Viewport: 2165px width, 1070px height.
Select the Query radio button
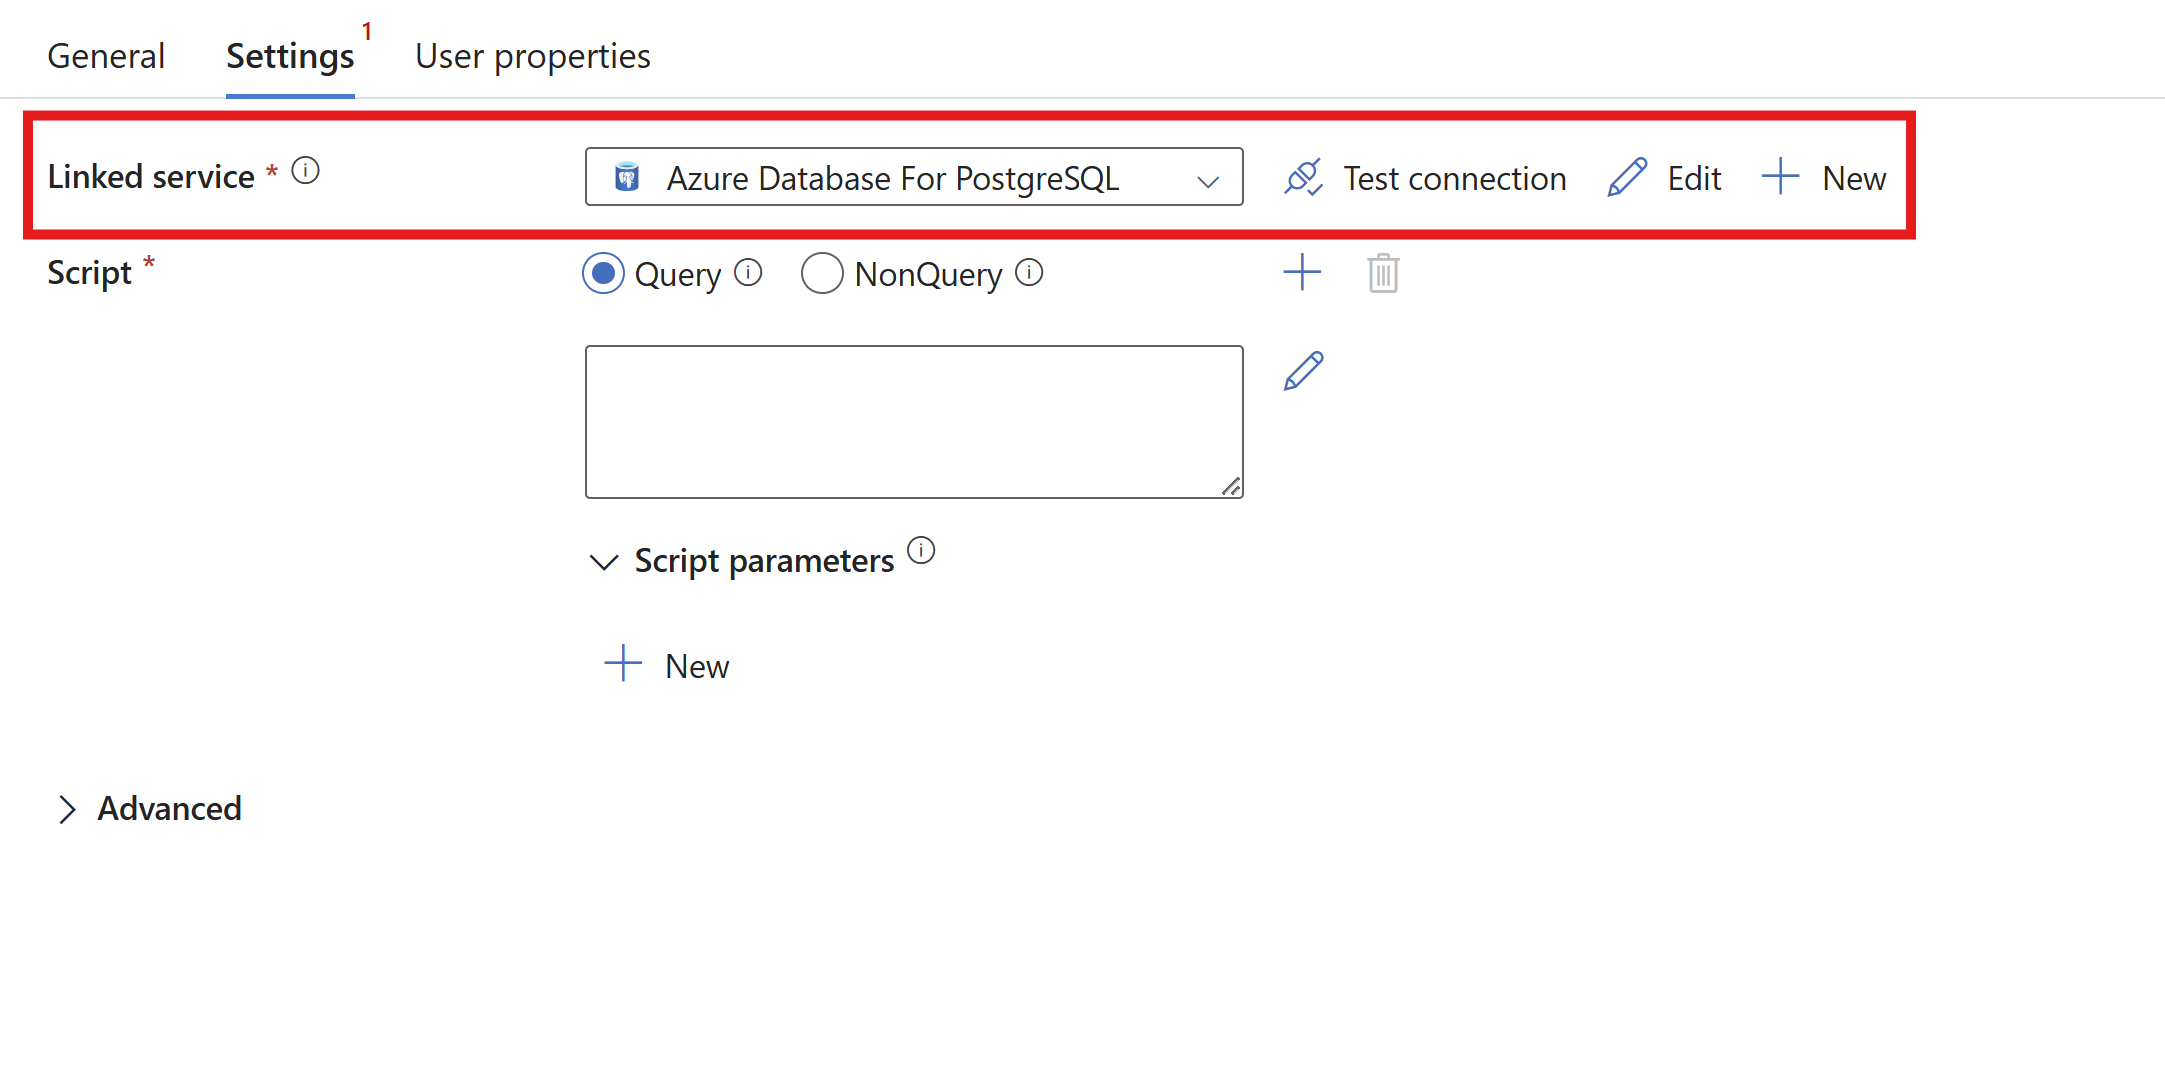click(604, 273)
